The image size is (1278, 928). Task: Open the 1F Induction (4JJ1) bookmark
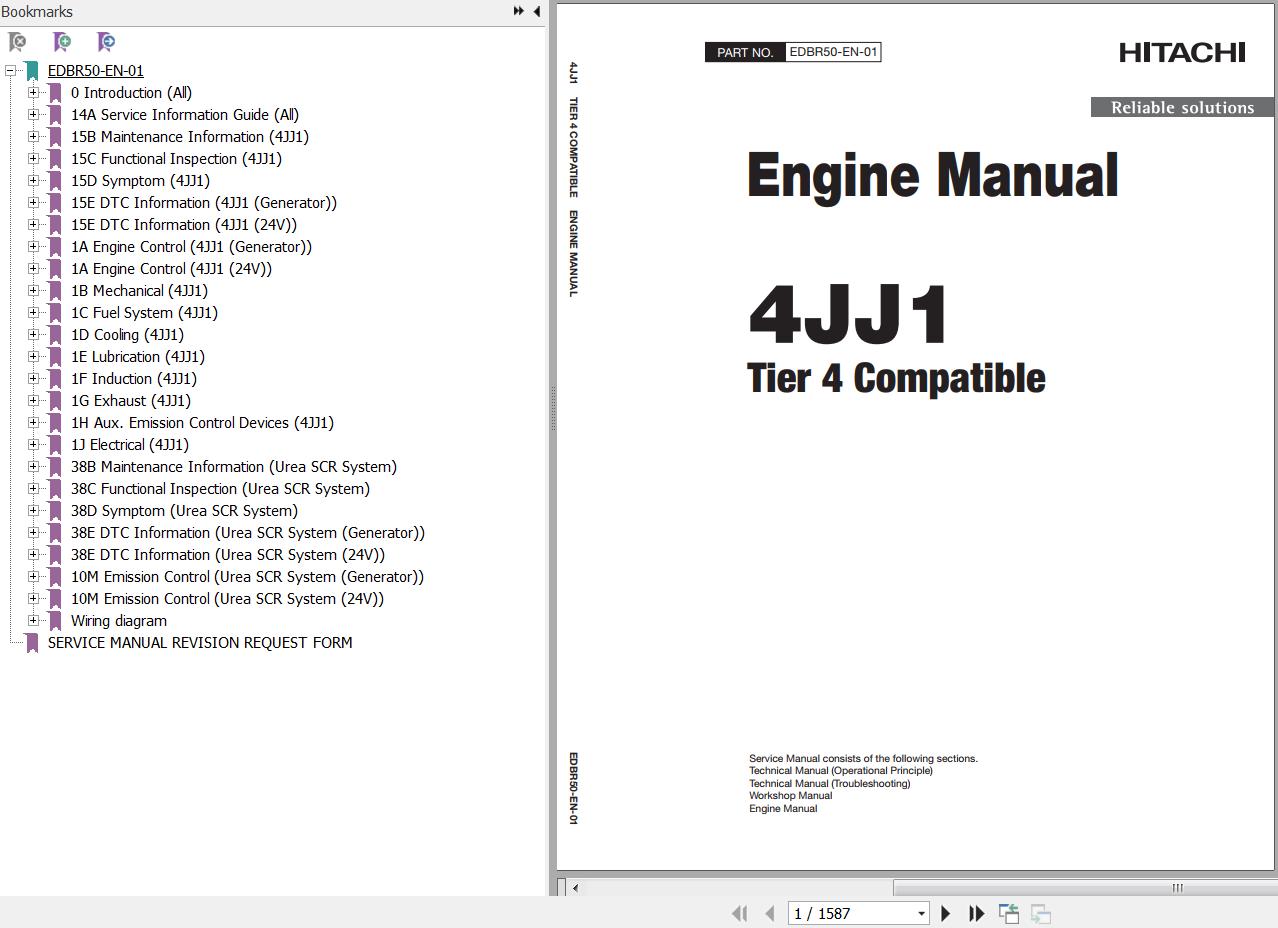pyautogui.click(x=134, y=379)
